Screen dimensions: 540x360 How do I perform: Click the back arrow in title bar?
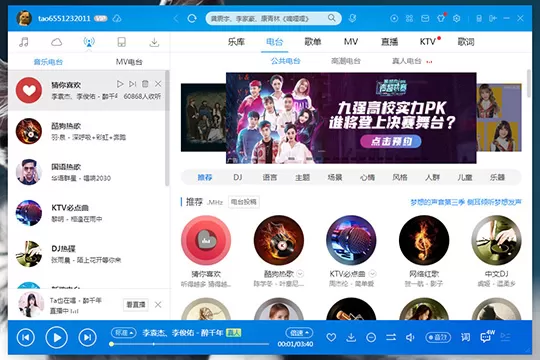coord(176,18)
